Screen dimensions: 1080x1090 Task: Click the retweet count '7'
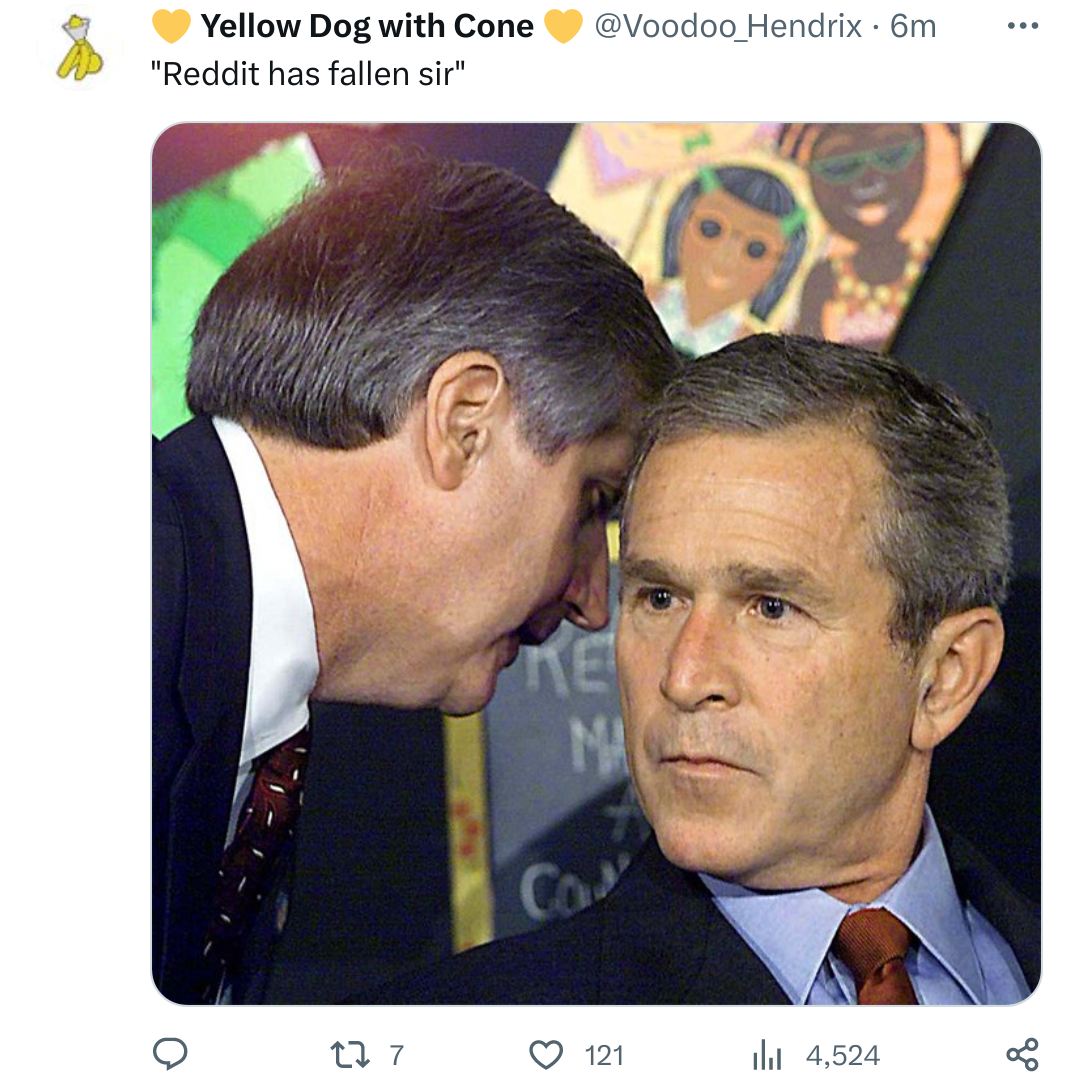[397, 1055]
